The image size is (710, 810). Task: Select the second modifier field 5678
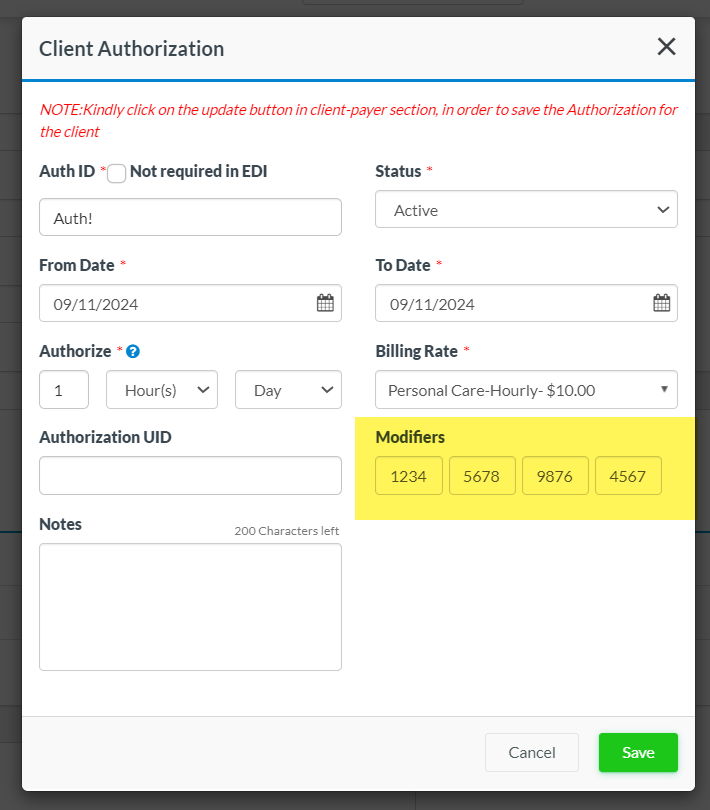tap(482, 476)
